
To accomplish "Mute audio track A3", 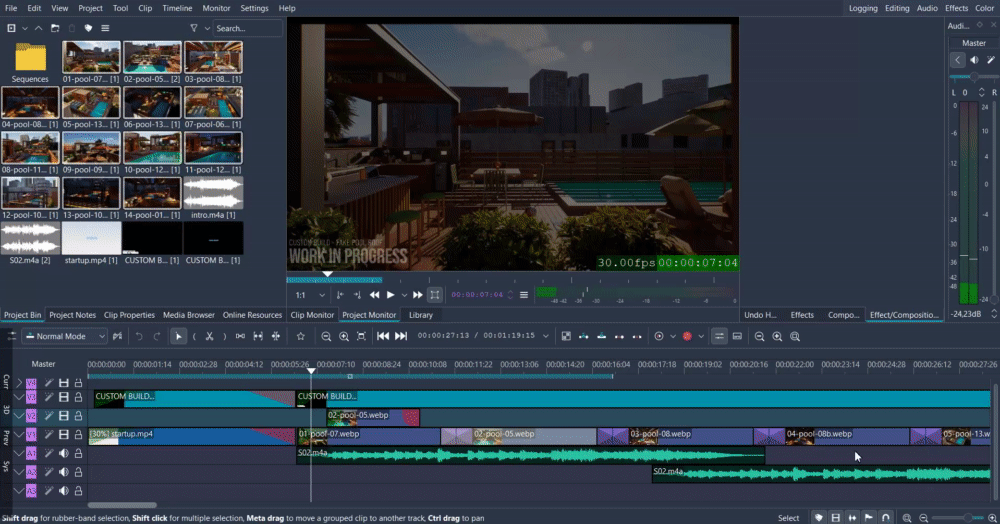I will click(64, 491).
